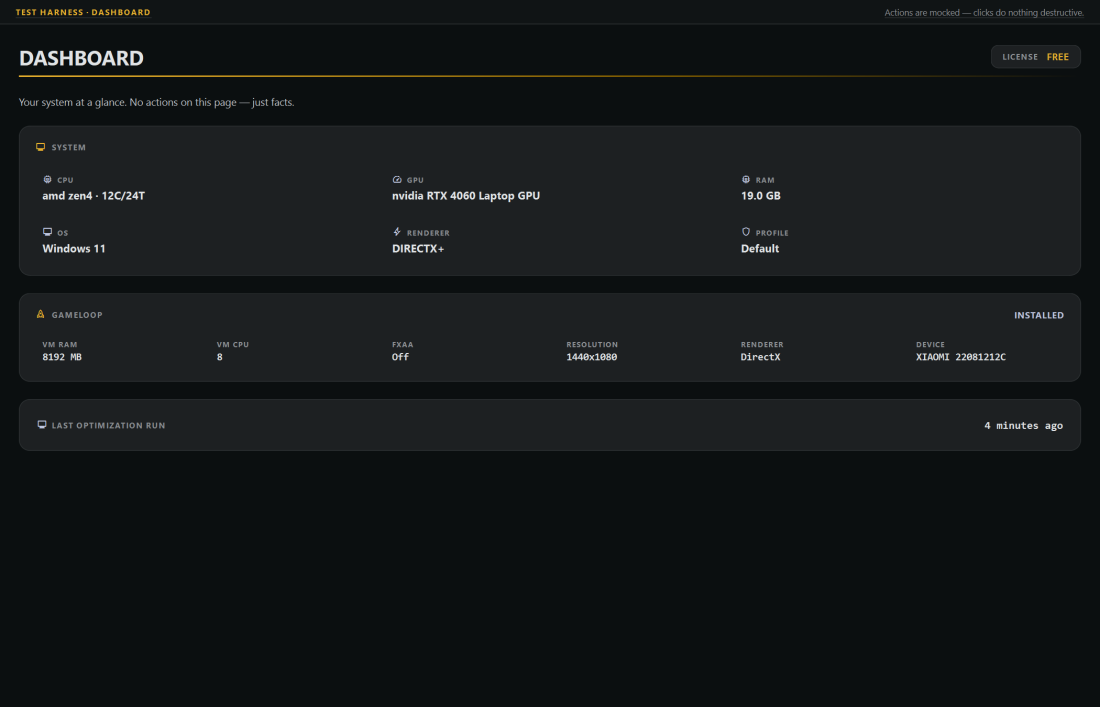Click the '4 minutes ago' timestamp
Screen dimensions: 1100x707
click(x=1023, y=426)
